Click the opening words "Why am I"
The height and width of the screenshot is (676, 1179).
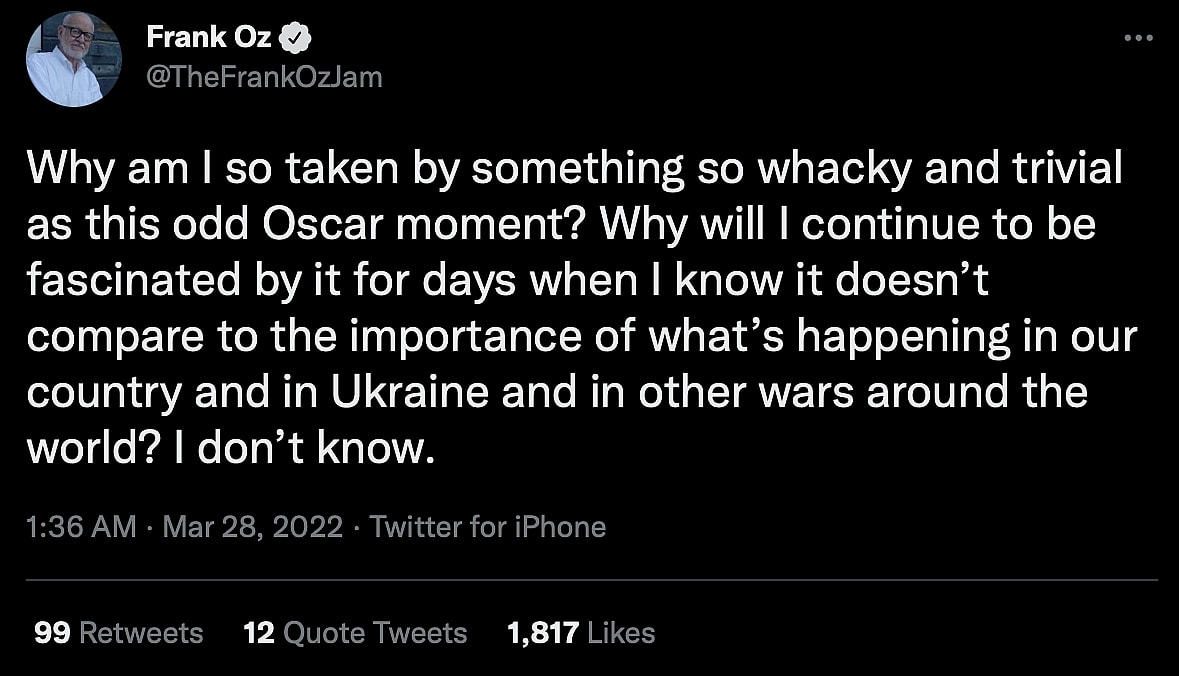(111, 169)
